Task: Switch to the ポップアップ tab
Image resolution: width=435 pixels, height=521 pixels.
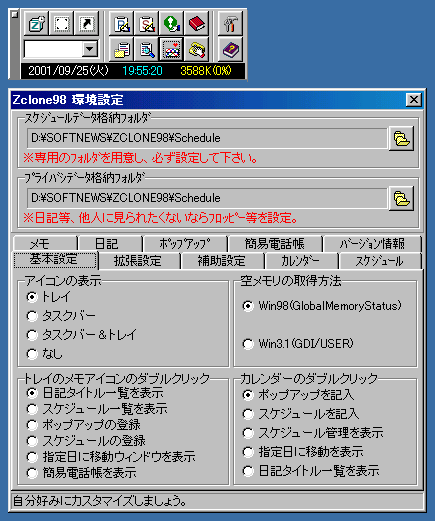Action: click(185, 244)
